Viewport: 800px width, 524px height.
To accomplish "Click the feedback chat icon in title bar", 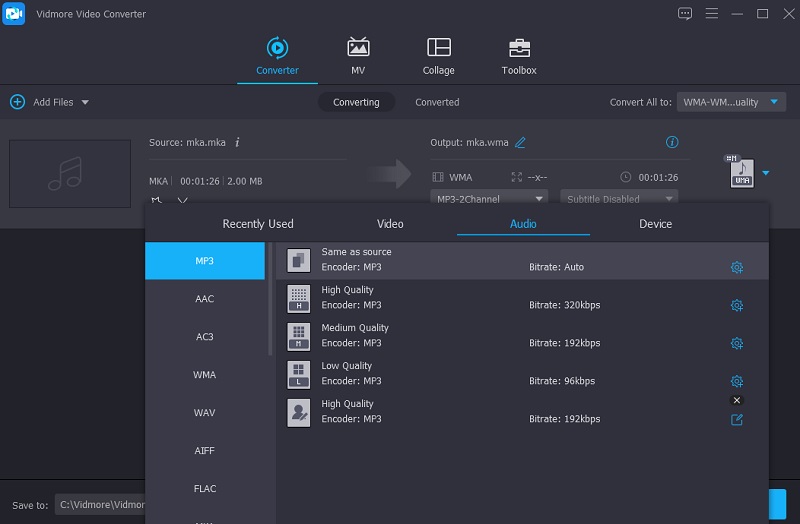I will click(685, 14).
